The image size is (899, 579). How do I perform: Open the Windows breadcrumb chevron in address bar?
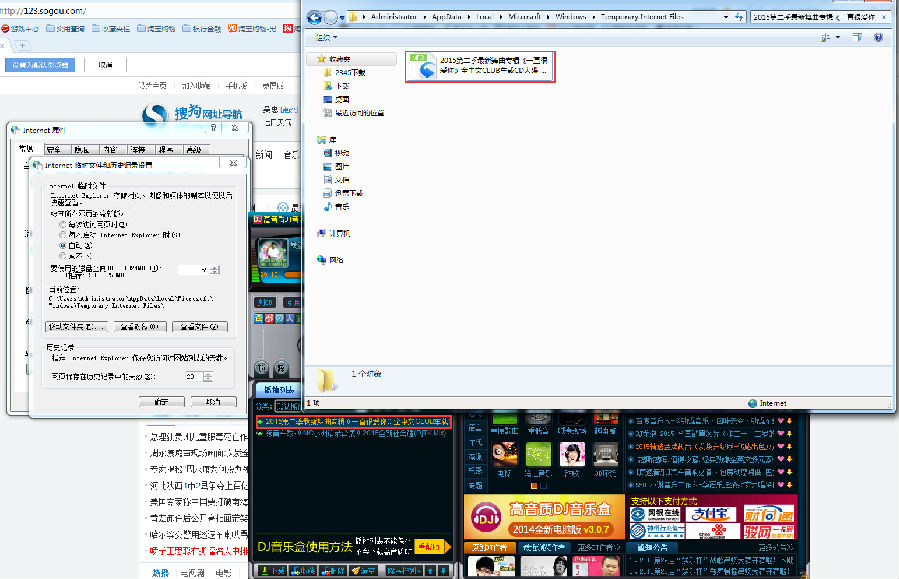pyautogui.click(x=592, y=15)
